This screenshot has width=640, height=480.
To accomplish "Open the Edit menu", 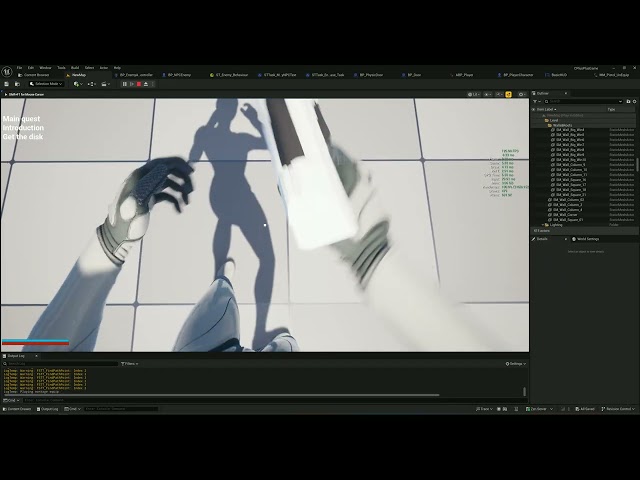I will (31, 68).
